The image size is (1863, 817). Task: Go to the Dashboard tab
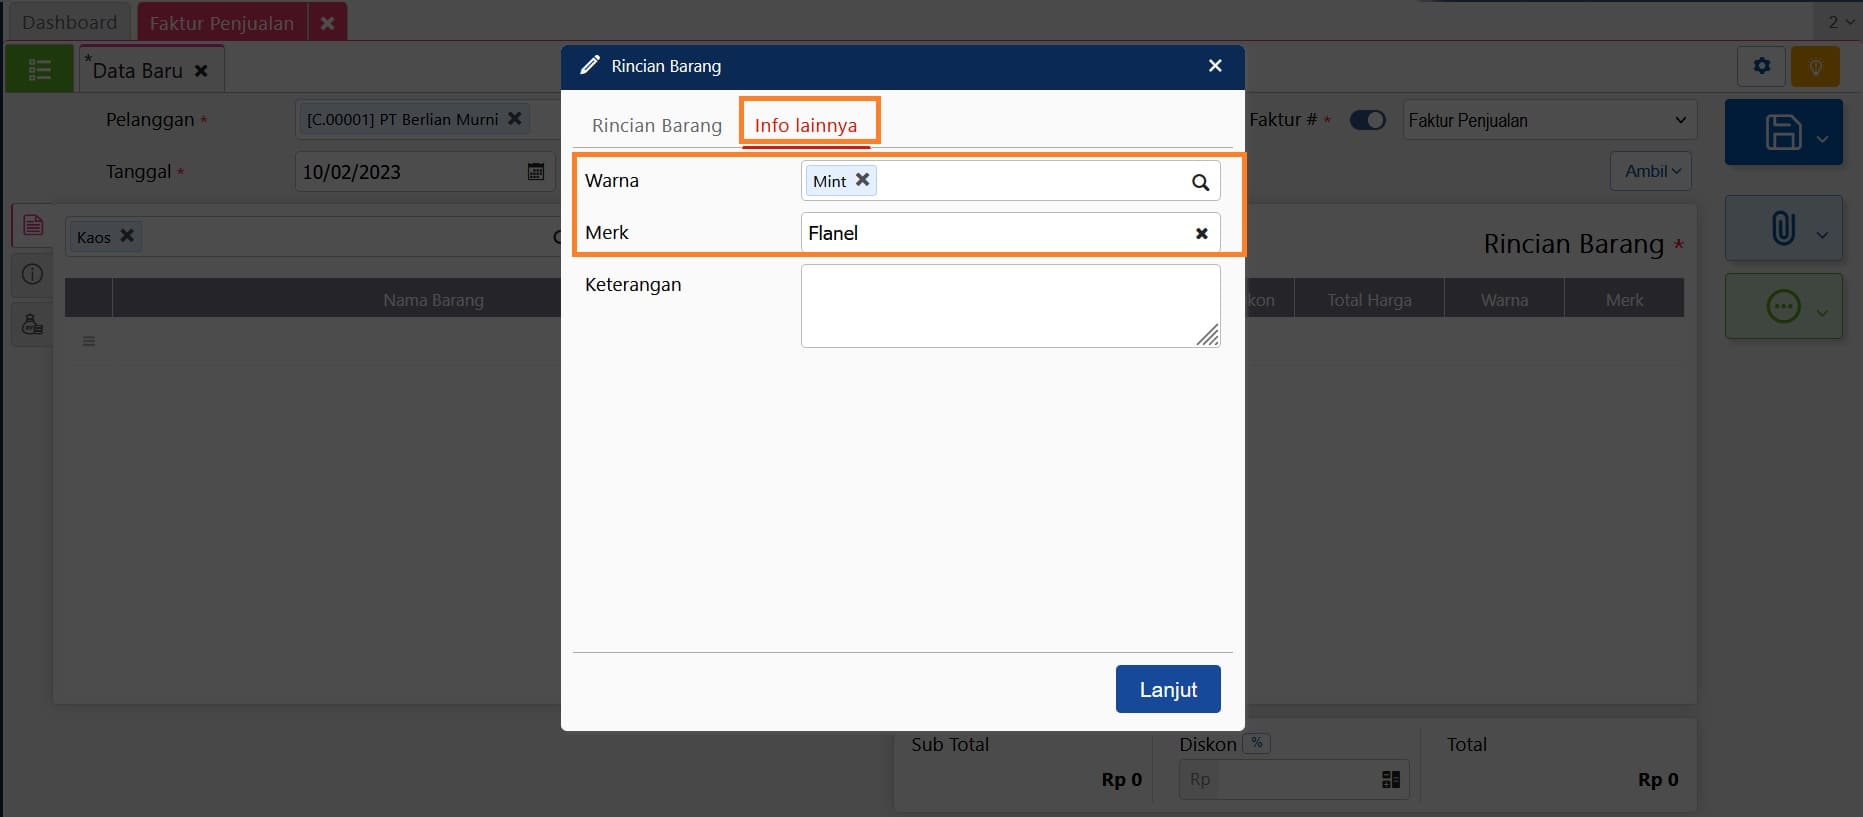pos(69,22)
